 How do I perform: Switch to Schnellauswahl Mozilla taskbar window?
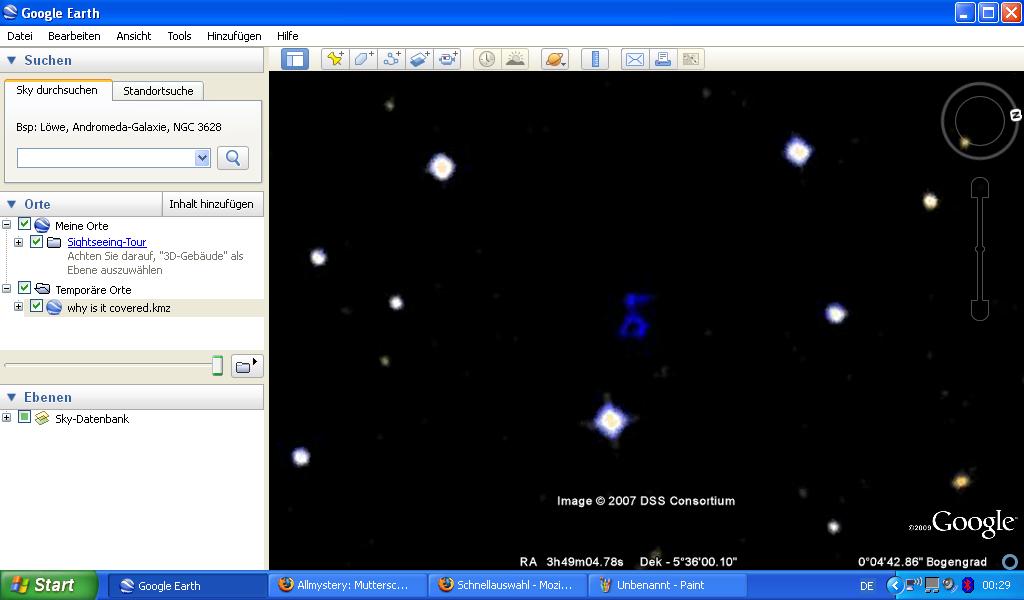point(507,585)
